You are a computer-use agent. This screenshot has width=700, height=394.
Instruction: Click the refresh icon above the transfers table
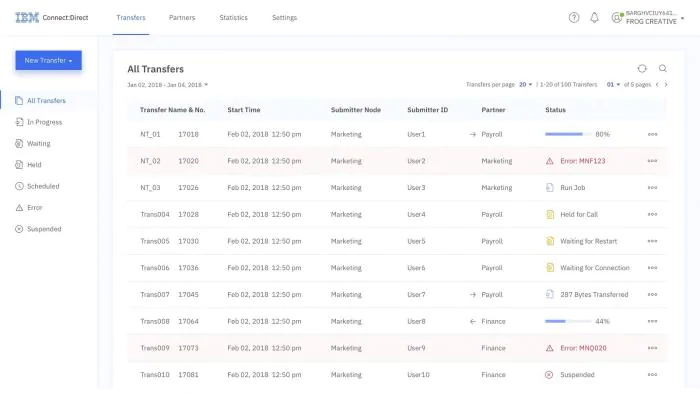[642, 68]
